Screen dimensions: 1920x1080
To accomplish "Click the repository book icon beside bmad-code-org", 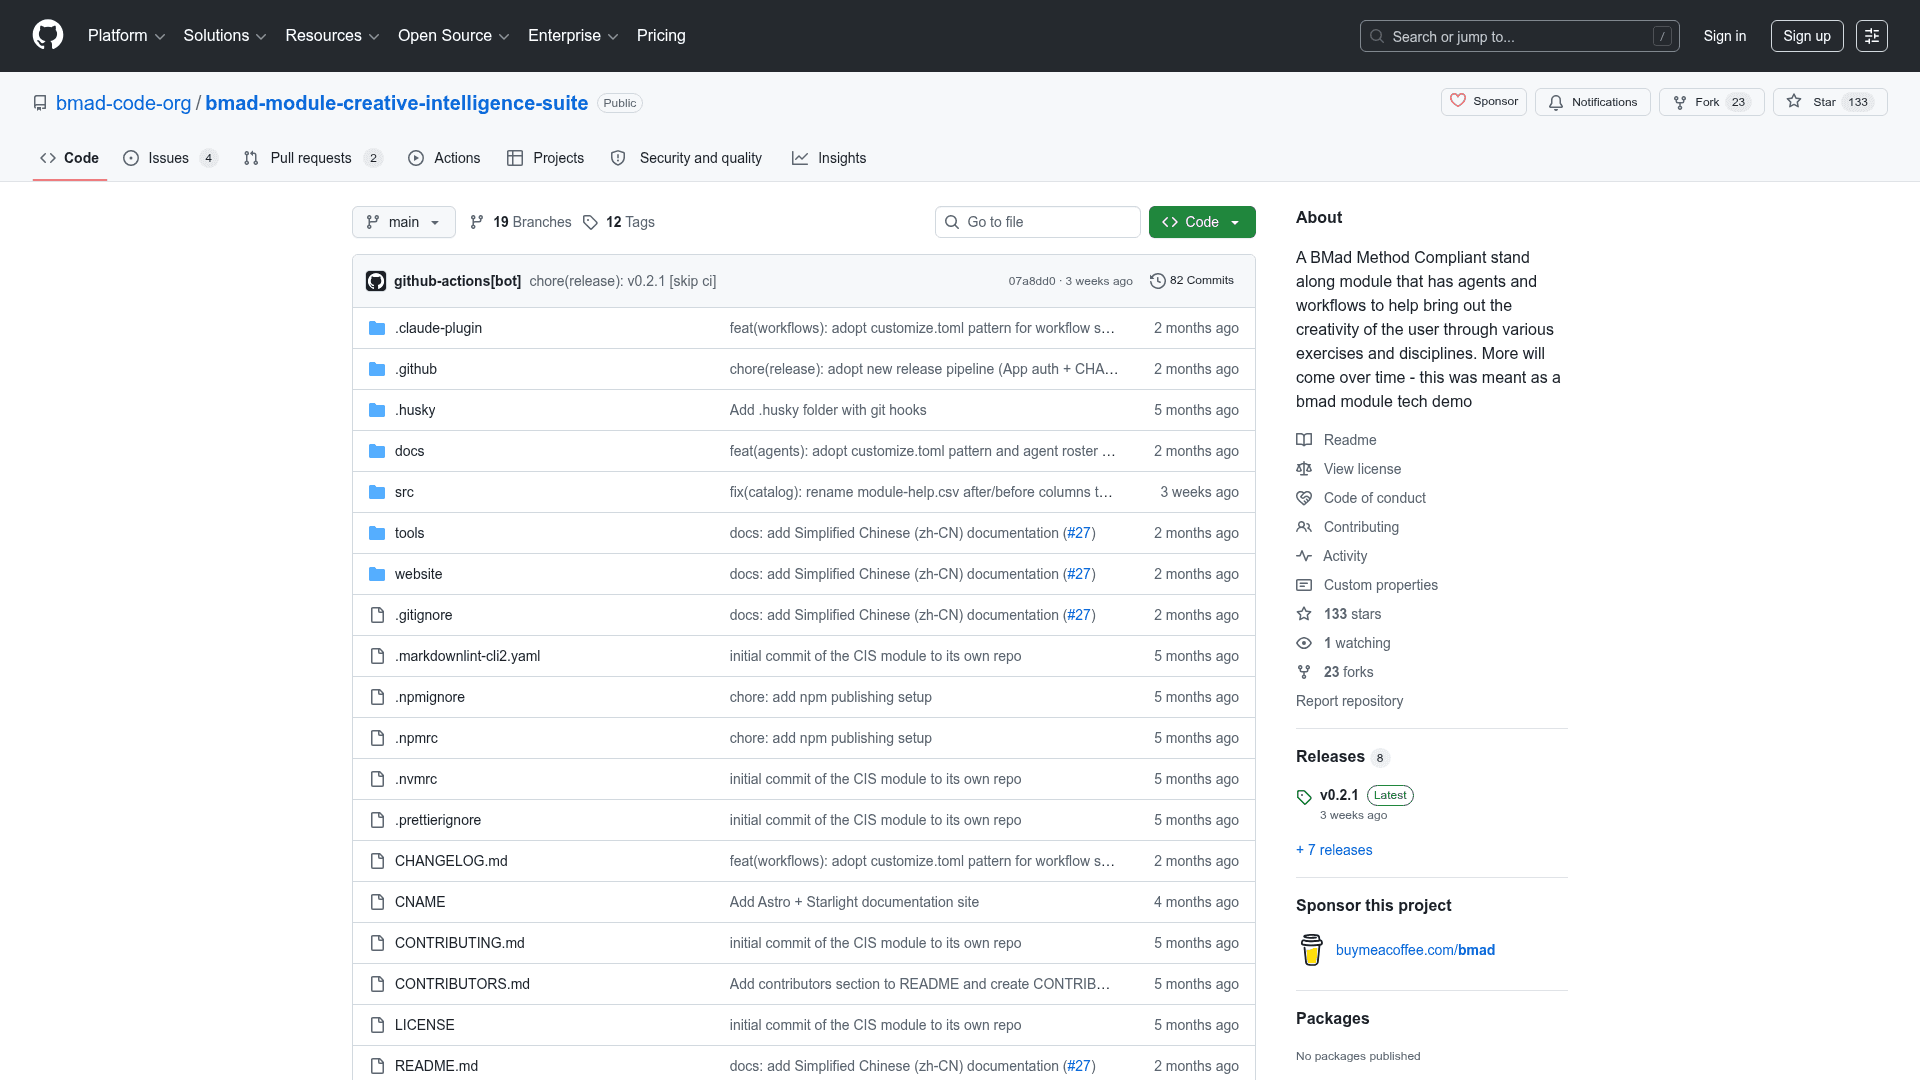I will pos(40,103).
